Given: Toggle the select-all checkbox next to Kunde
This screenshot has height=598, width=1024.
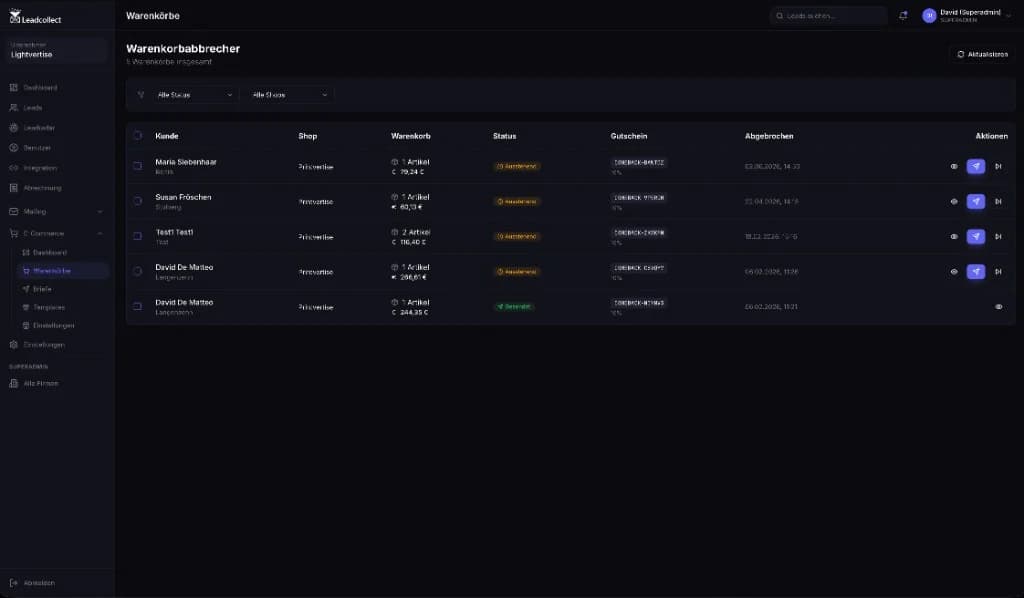Looking at the screenshot, I should coord(137,136).
